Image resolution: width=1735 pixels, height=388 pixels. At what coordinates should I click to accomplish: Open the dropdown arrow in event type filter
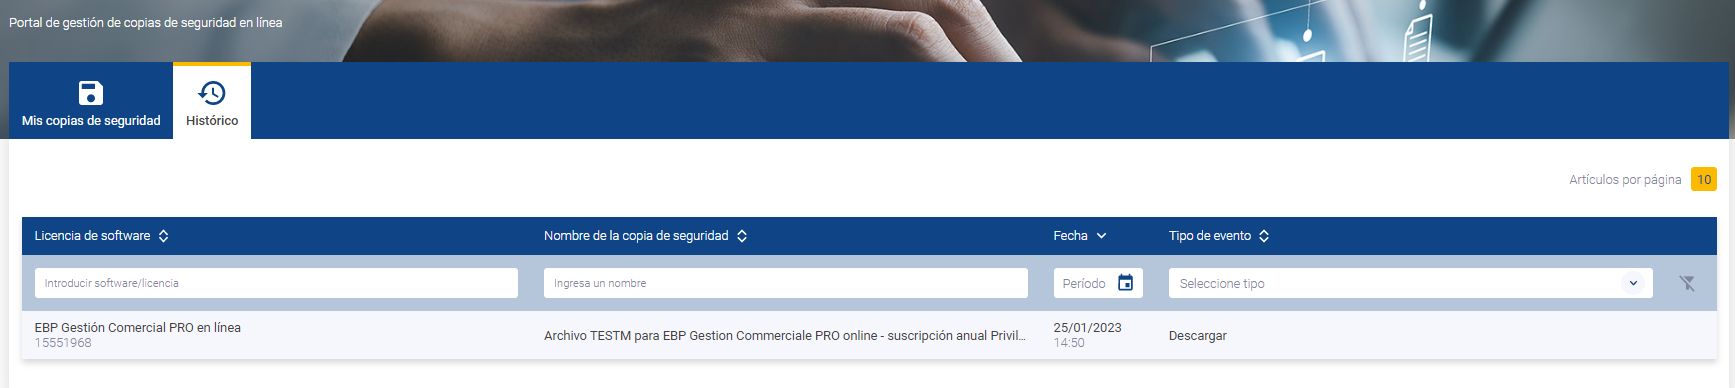[x=1633, y=283]
